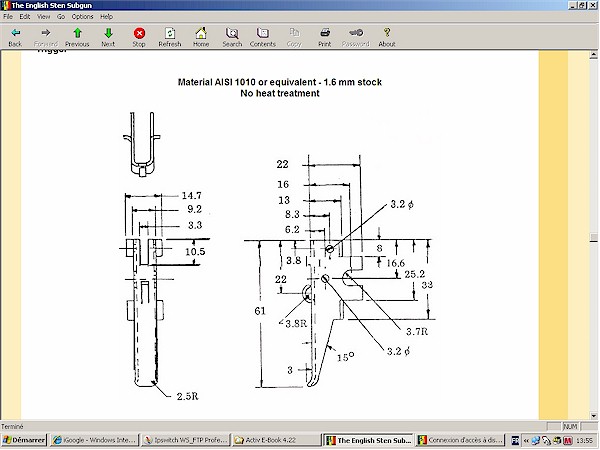The height and width of the screenshot is (450, 600).
Task: Click the red Stop icon
Action: tap(139, 33)
